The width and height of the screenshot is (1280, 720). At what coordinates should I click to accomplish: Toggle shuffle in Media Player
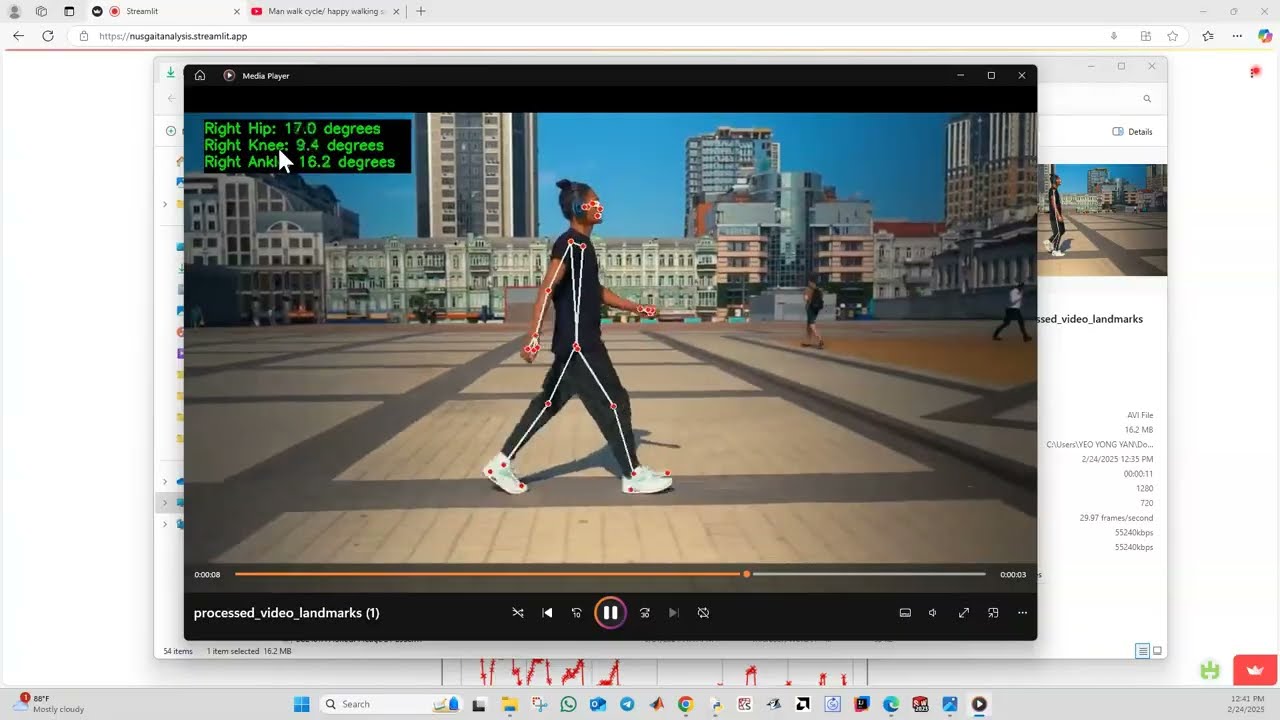tap(518, 613)
